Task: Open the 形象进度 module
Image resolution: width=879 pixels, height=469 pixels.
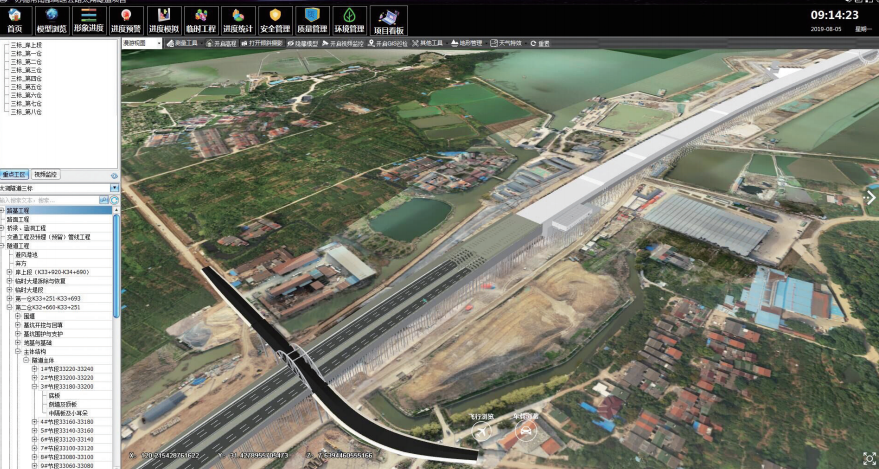Action: (x=89, y=21)
